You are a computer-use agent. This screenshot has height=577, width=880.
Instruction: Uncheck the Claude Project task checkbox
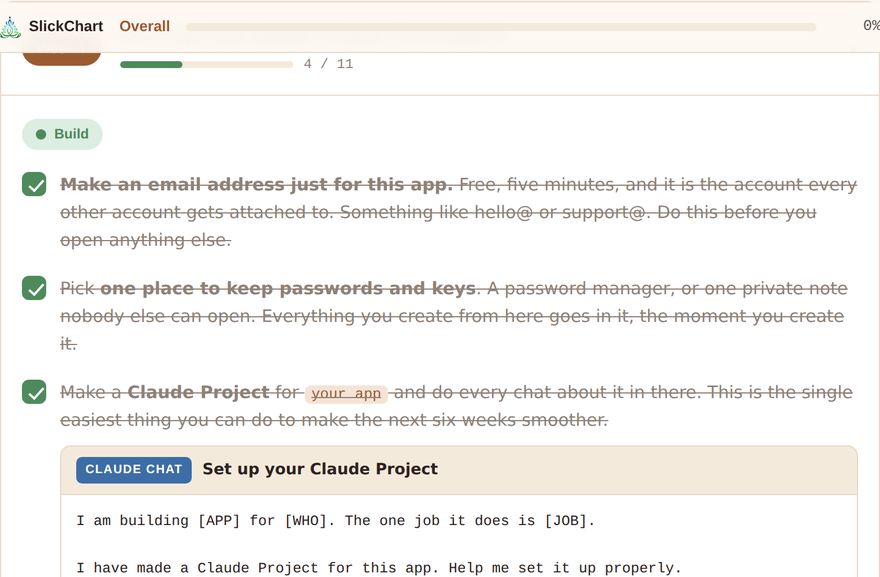pyautogui.click(x=34, y=392)
